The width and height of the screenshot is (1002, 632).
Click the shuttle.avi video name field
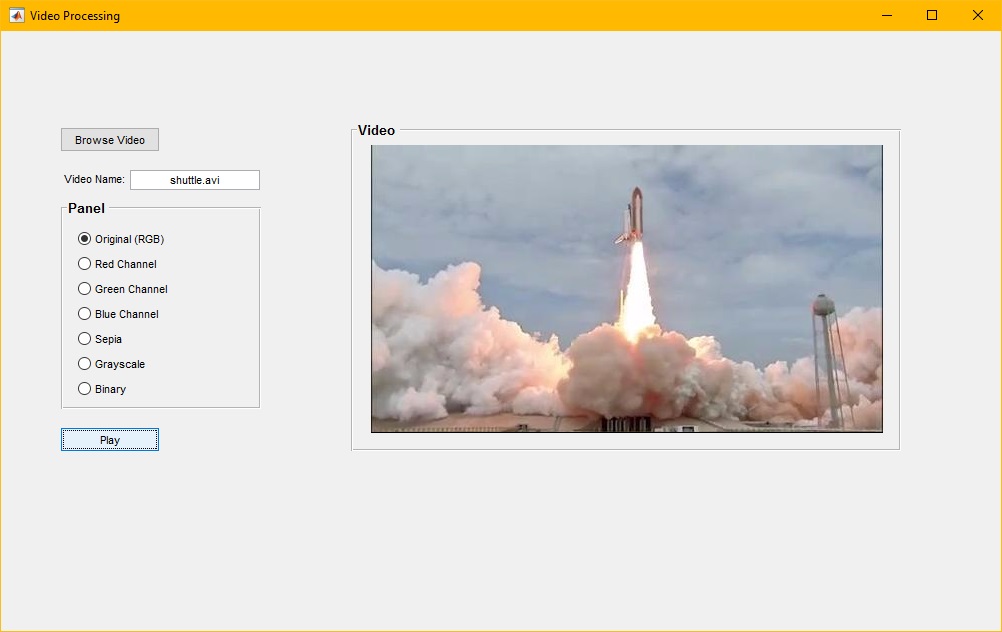pyautogui.click(x=195, y=180)
